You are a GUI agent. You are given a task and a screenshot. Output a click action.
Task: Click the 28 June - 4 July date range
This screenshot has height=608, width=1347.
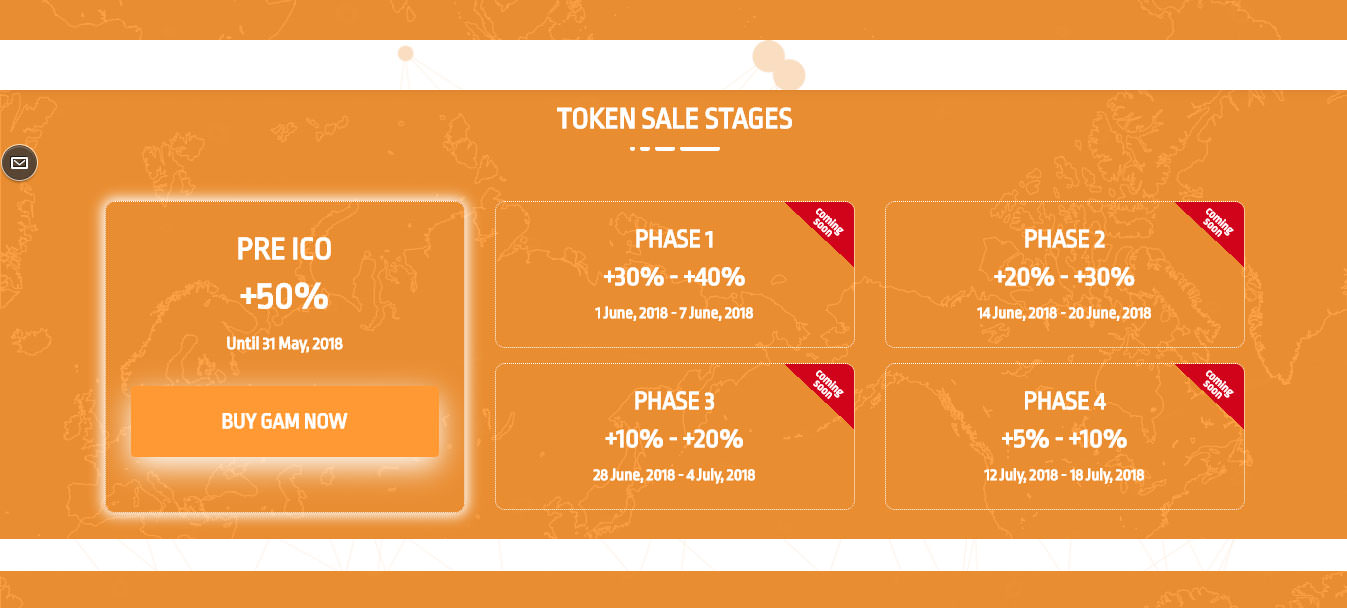coord(674,475)
